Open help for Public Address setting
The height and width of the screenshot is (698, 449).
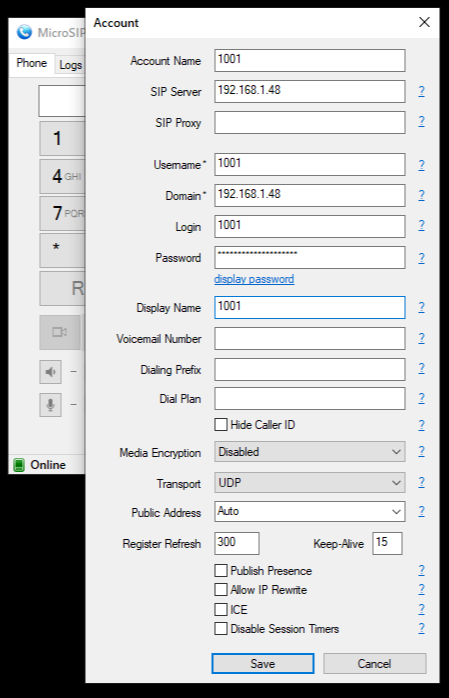point(421,511)
